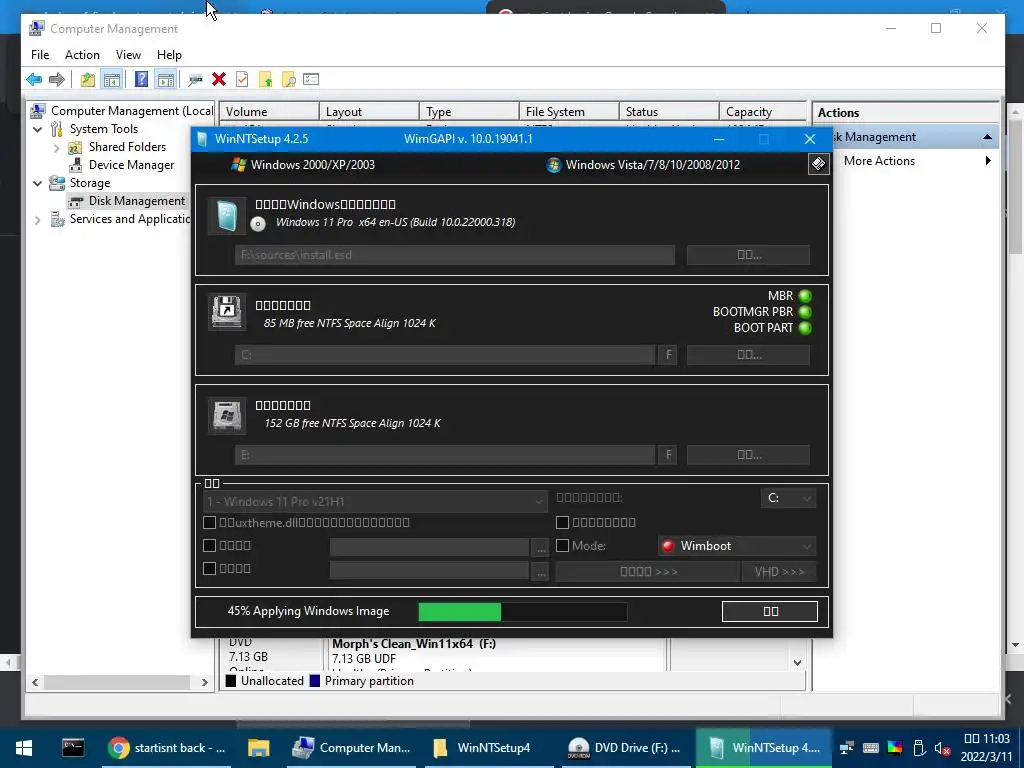Click the volume muted tray icon

(x=942, y=748)
